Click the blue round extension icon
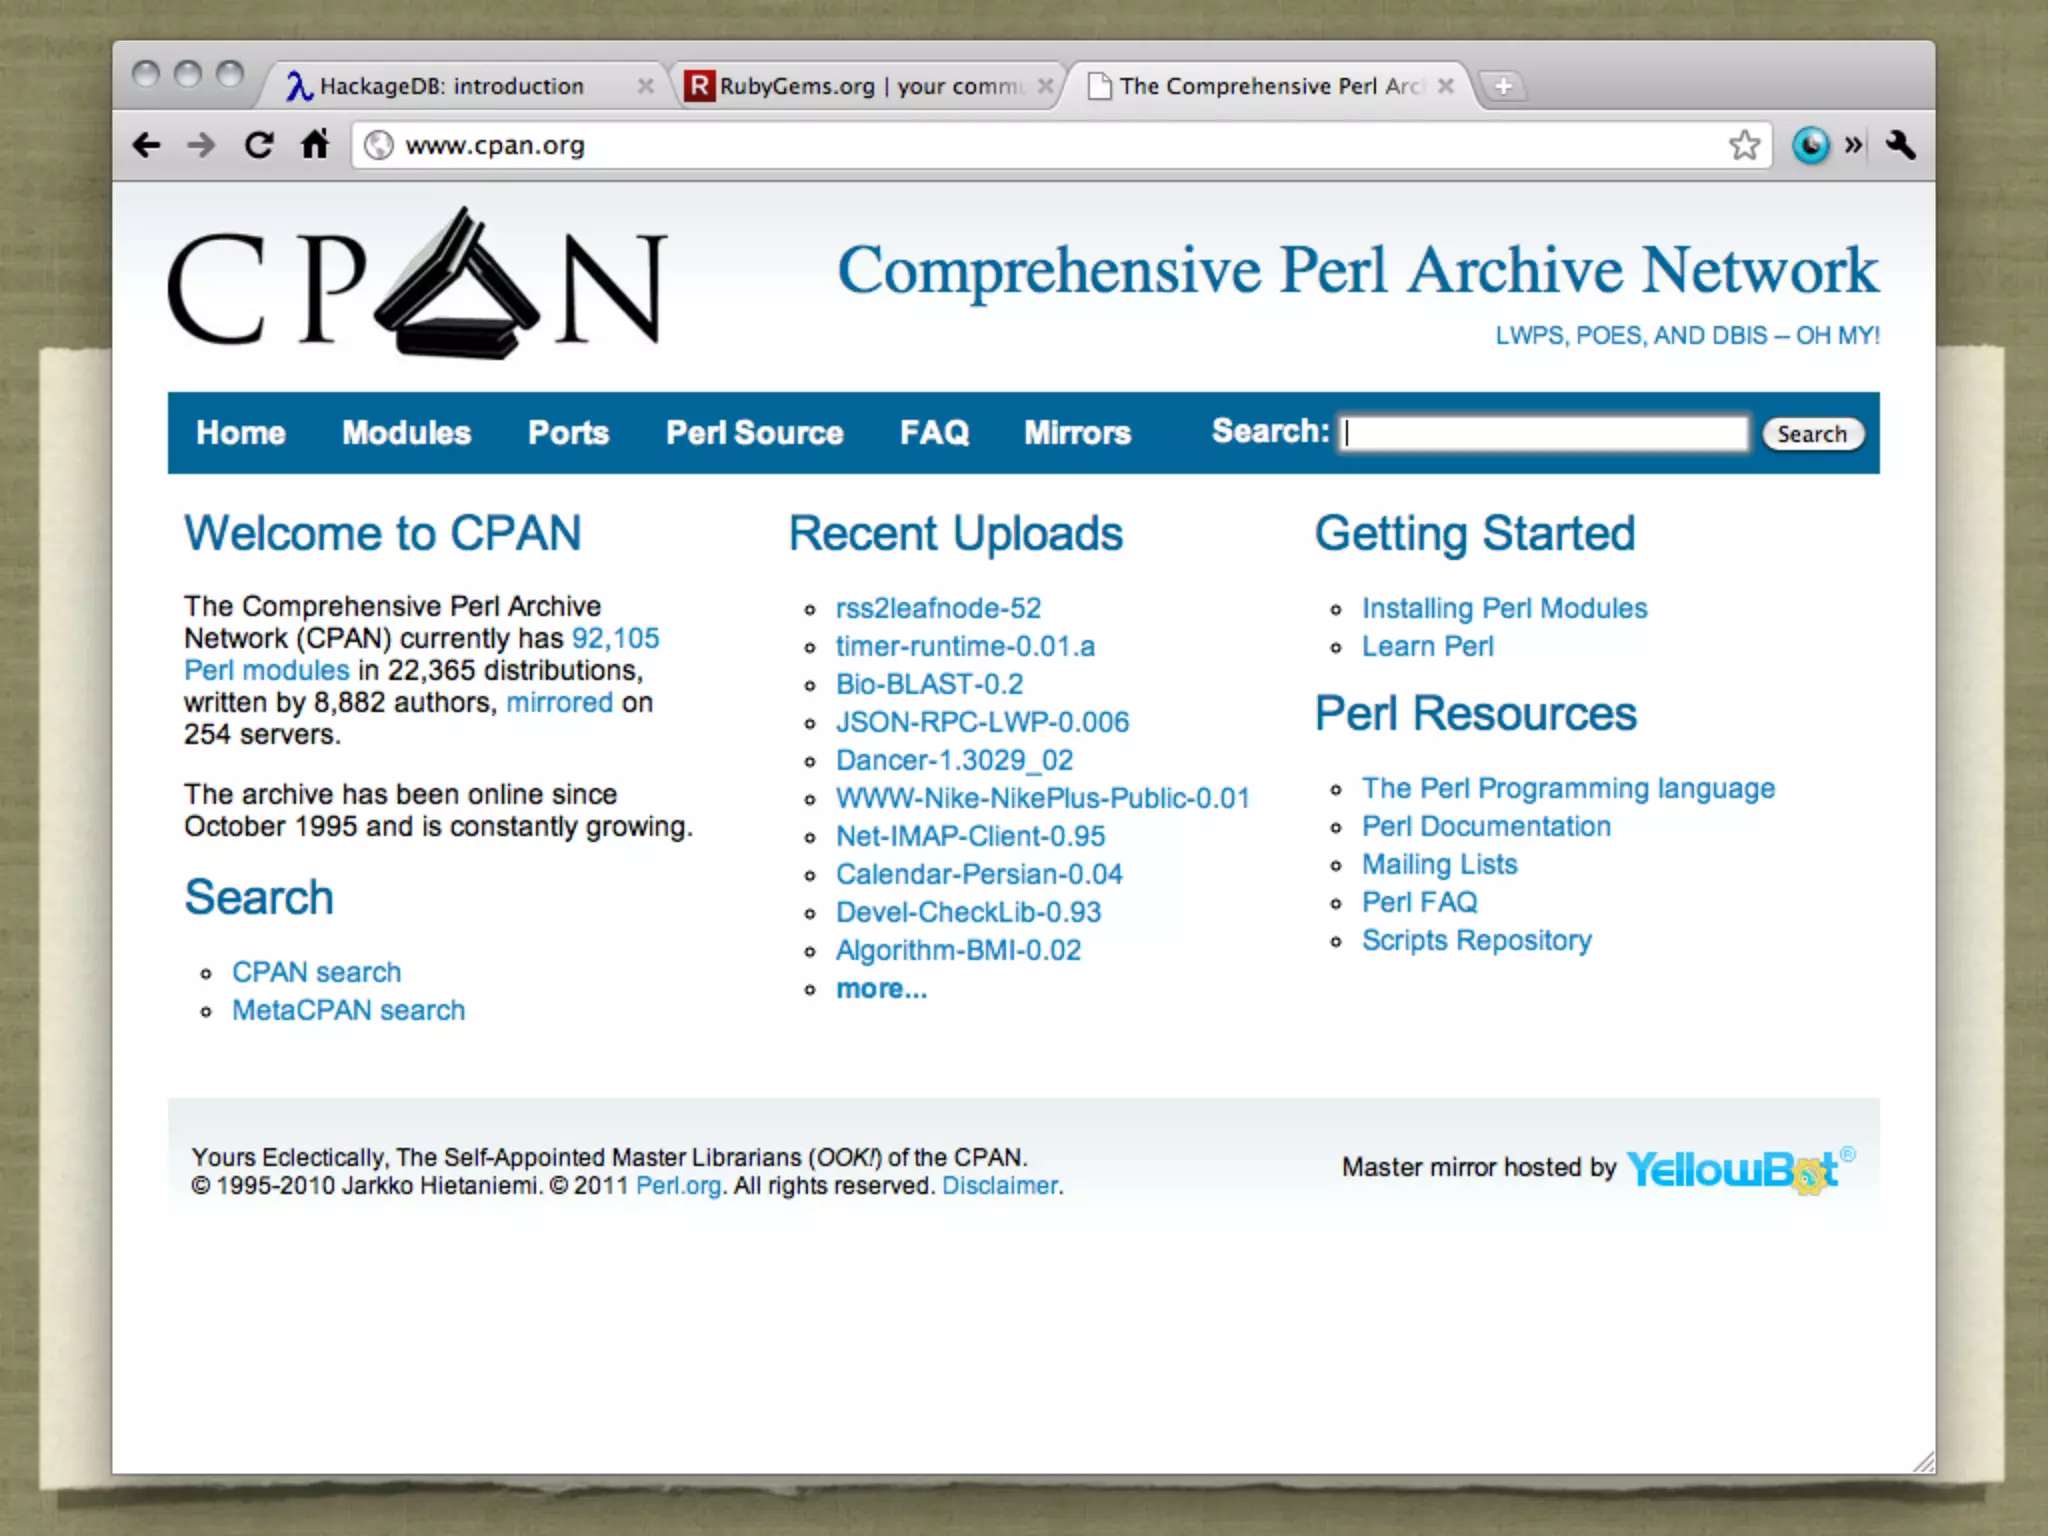This screenshot has height=1536, width=2048. click(1810, 146)
